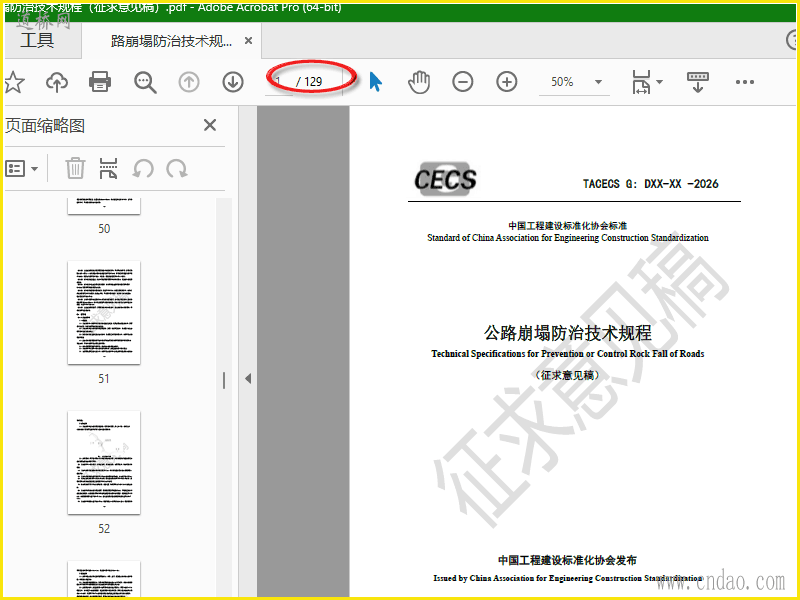
Task: Expand the page fit options arrow
Action: coord(659,82)
